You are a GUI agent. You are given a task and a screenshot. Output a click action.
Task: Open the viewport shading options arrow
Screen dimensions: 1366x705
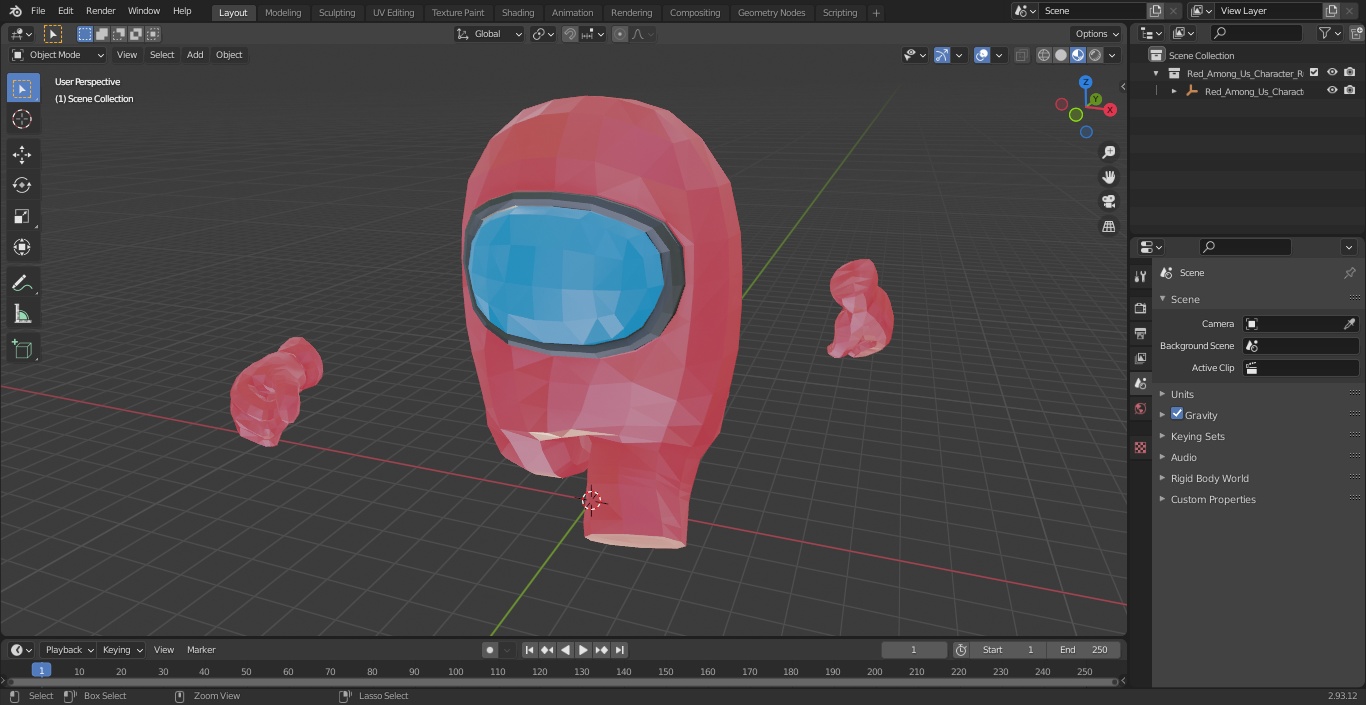pyautogui.click(x=1113, y=55)
